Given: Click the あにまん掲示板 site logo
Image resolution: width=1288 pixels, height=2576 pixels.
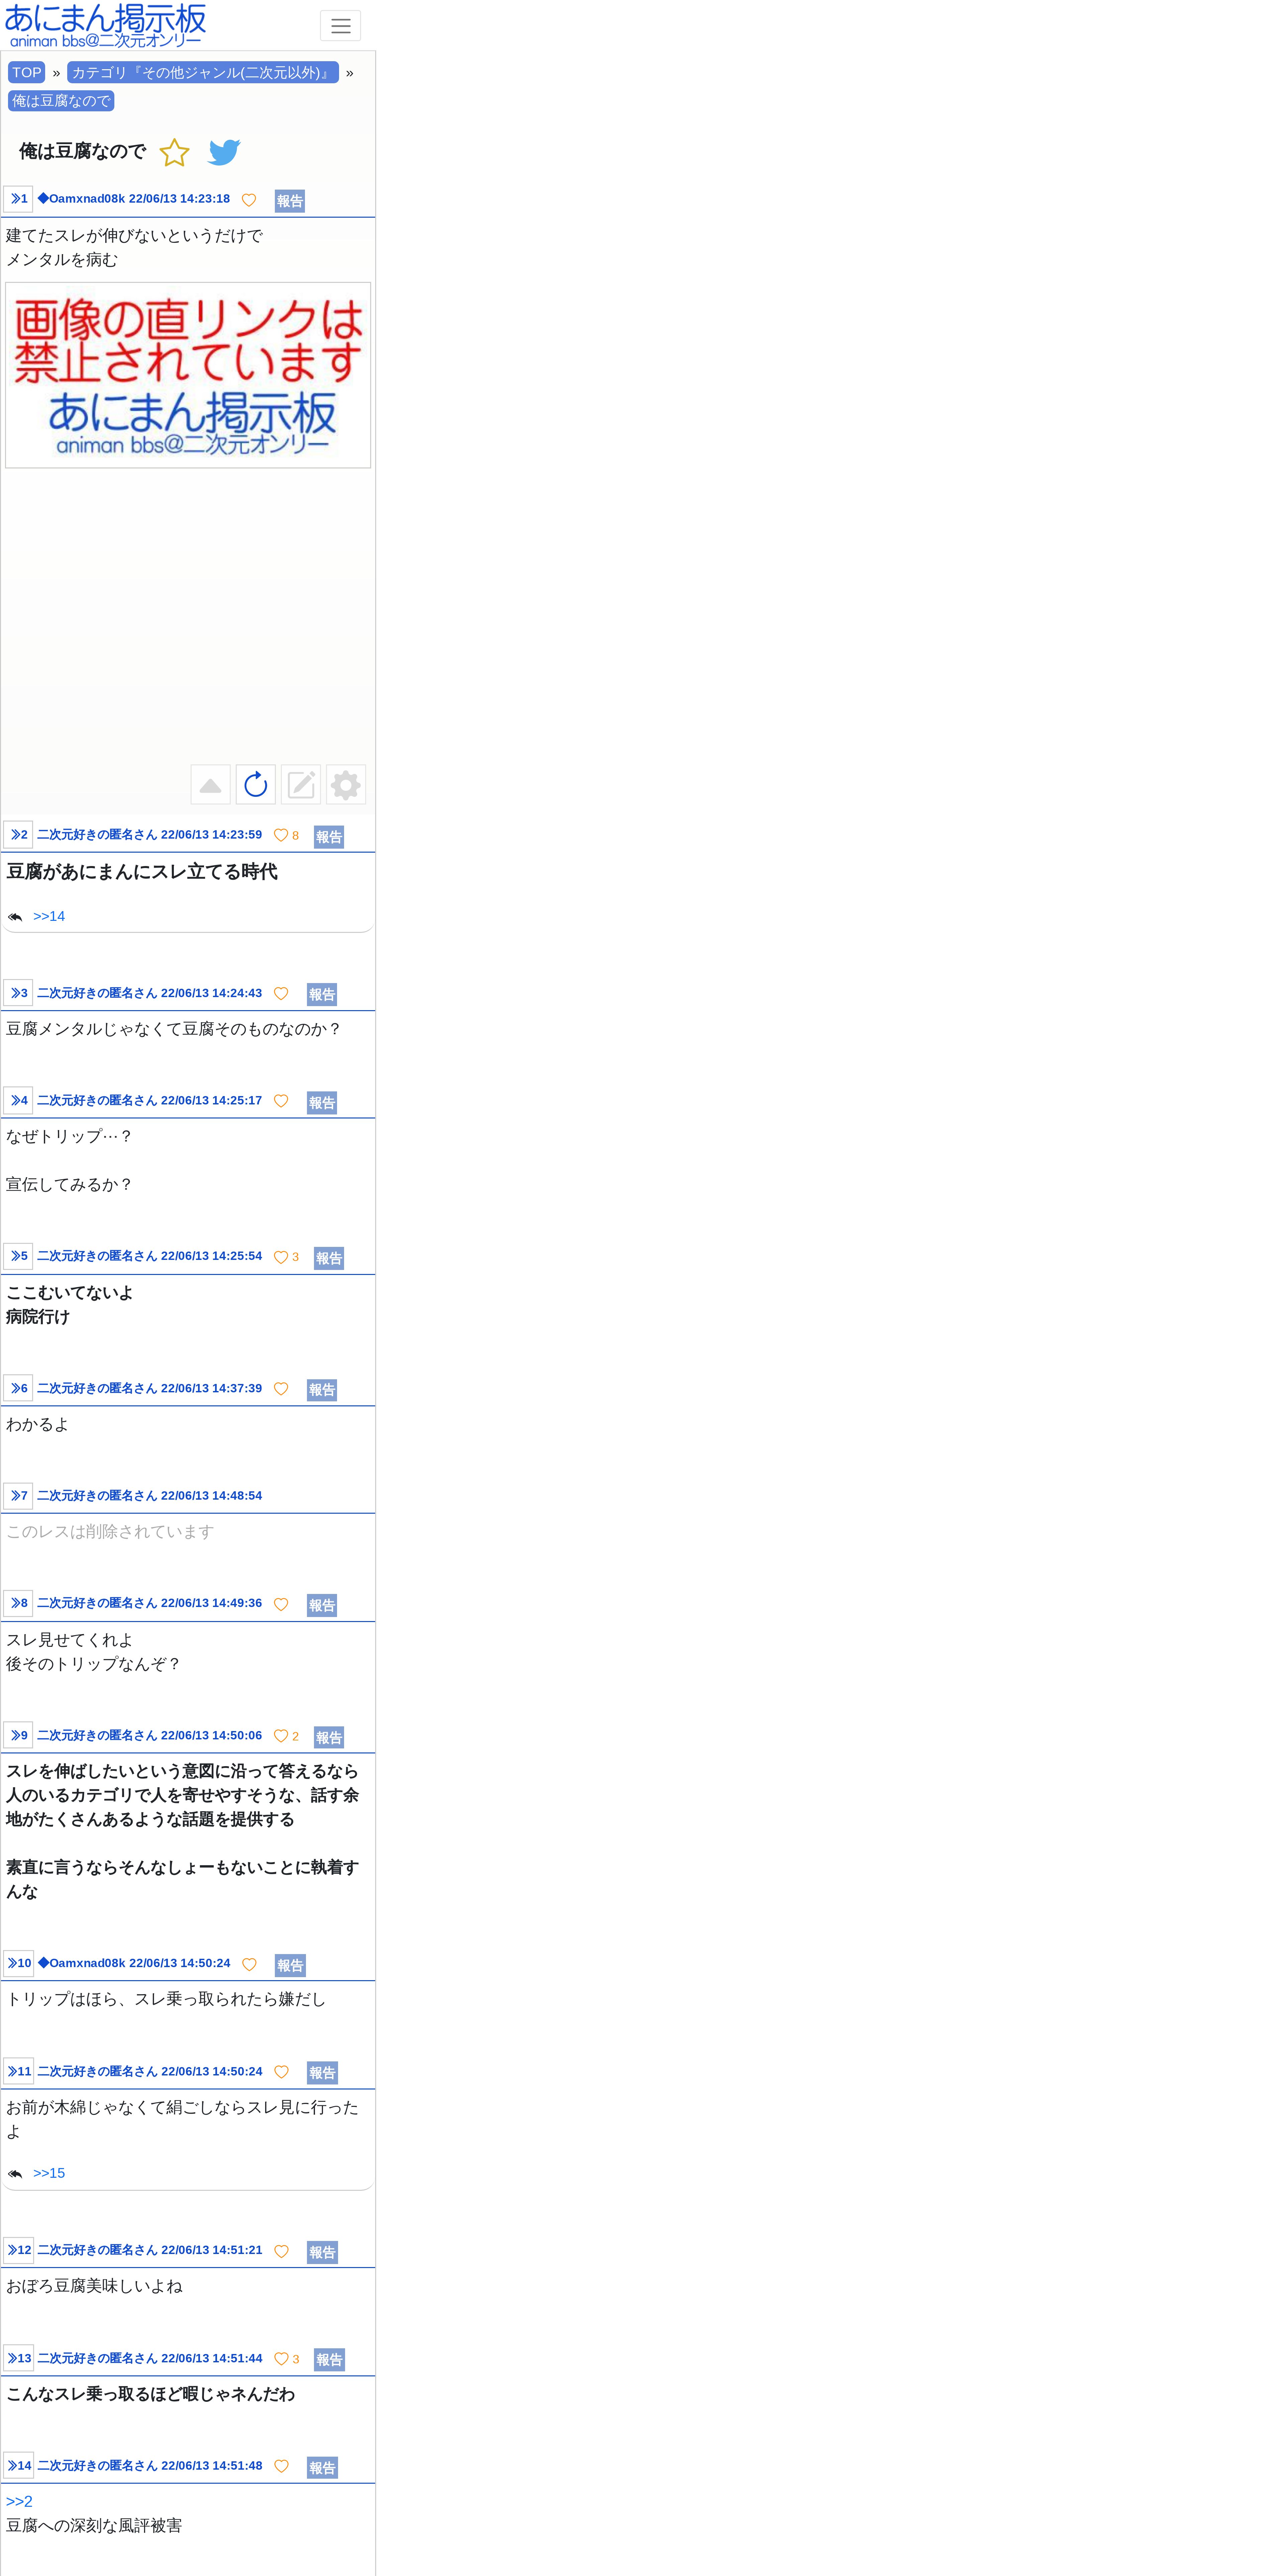Looking at the screenshot, I should tap(106, 26).
